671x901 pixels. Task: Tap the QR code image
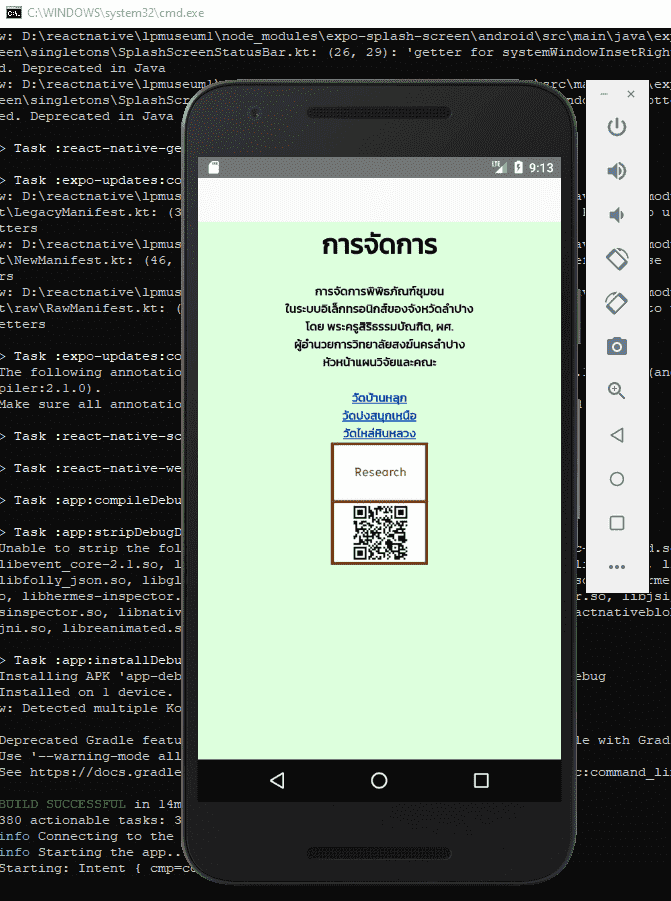[380, 533]
